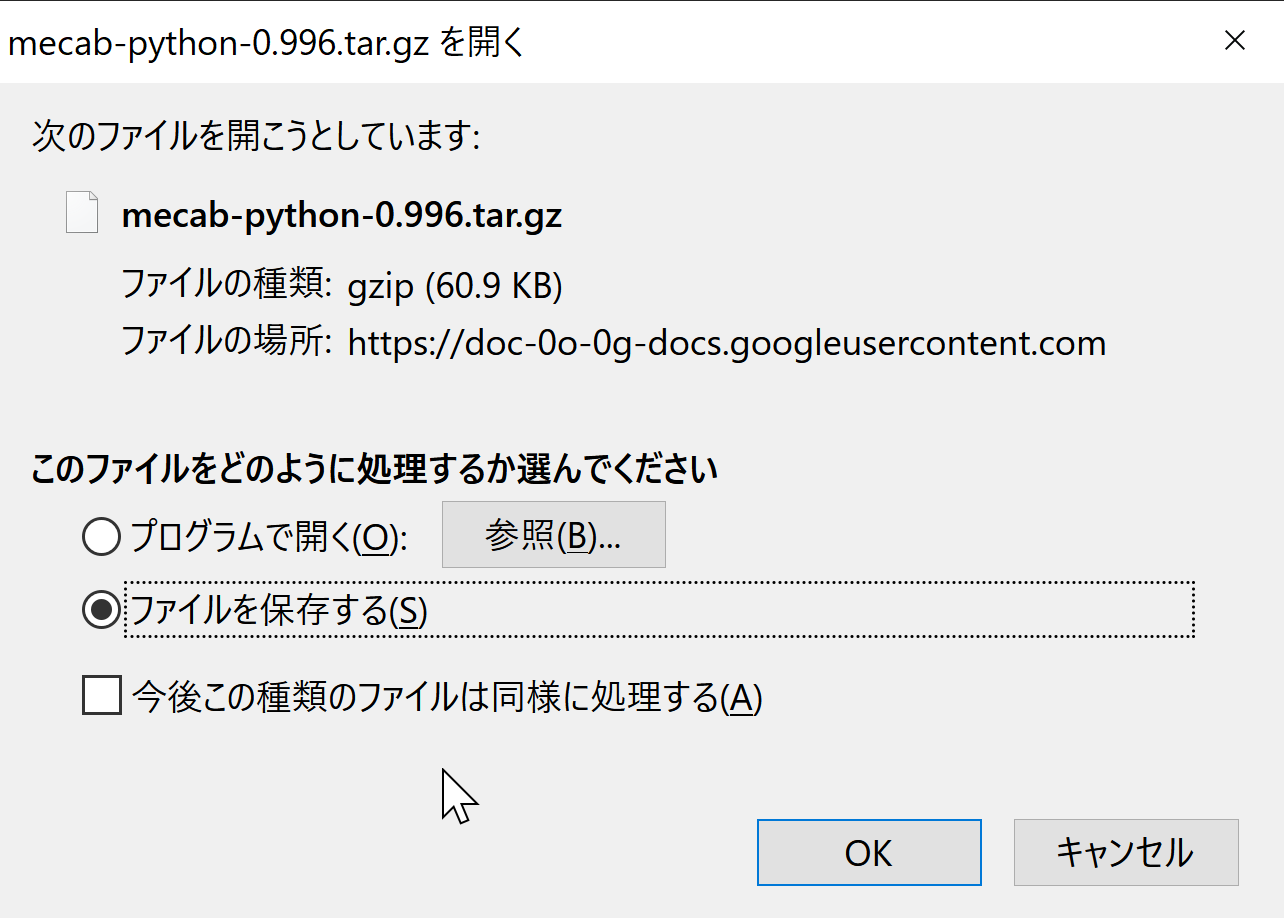Enable the 今後この種類のファイルは同様に処理する checkbox

point(102,696)
